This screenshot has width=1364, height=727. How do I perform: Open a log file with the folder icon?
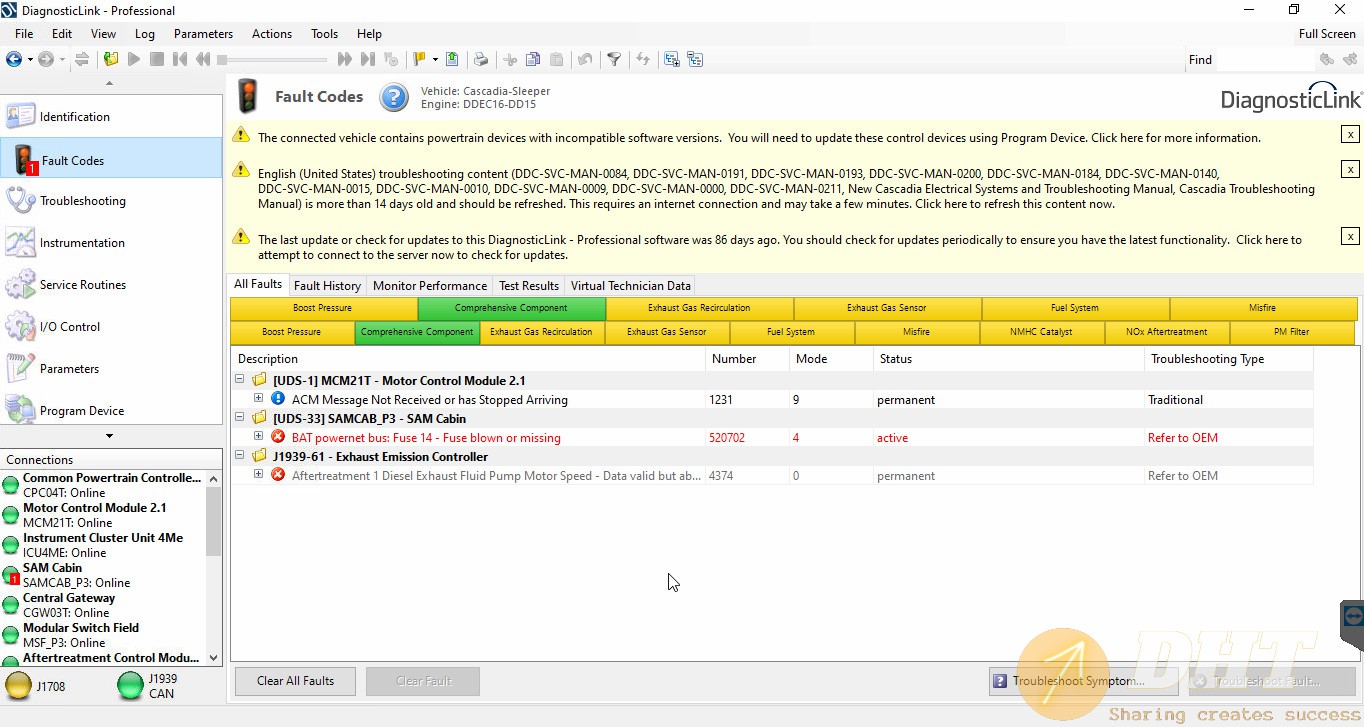110,59
